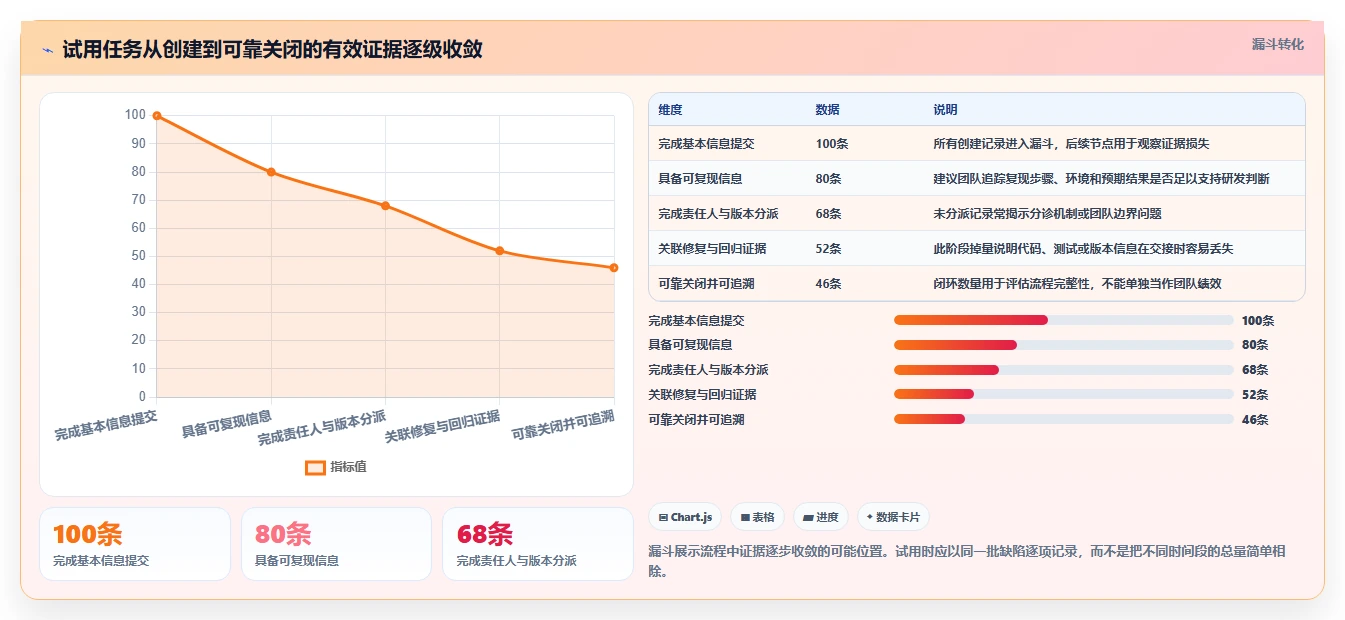
Task: Open the 68条 data card
Action: tap(538, 544)
